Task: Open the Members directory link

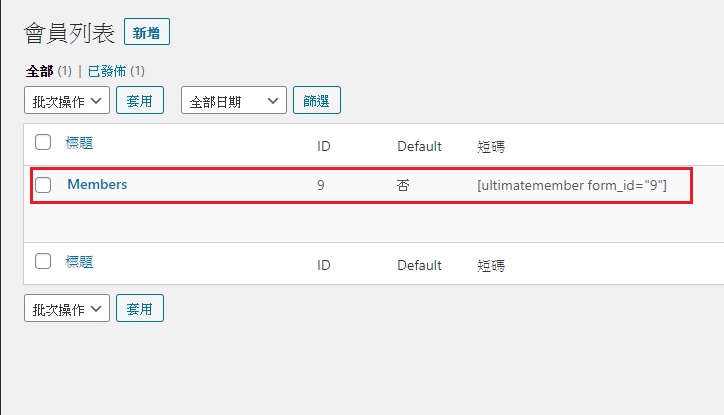Action: tap(97, 184)
